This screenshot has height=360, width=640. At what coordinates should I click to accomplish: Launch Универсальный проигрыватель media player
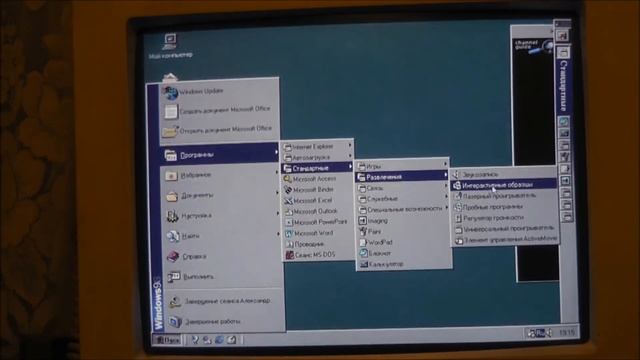(505, 229)
